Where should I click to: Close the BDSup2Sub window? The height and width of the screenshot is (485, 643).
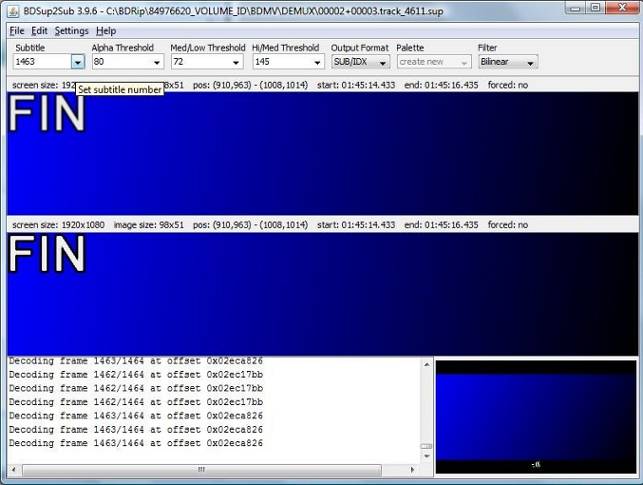pos(622,8)
